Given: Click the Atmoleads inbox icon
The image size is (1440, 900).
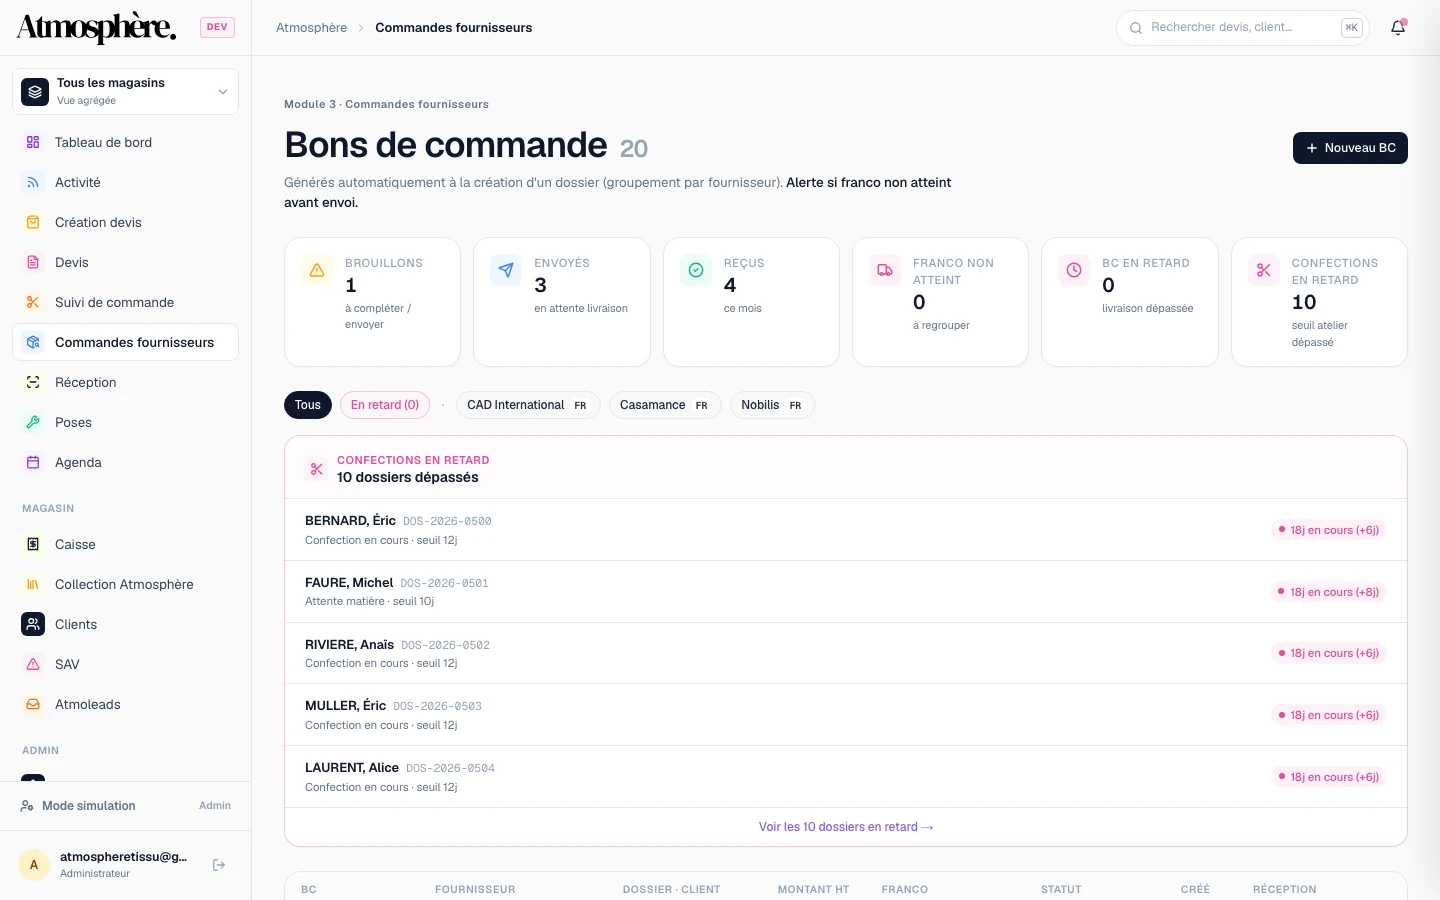Looking at the screenshot, I should (x=33, y=704).
